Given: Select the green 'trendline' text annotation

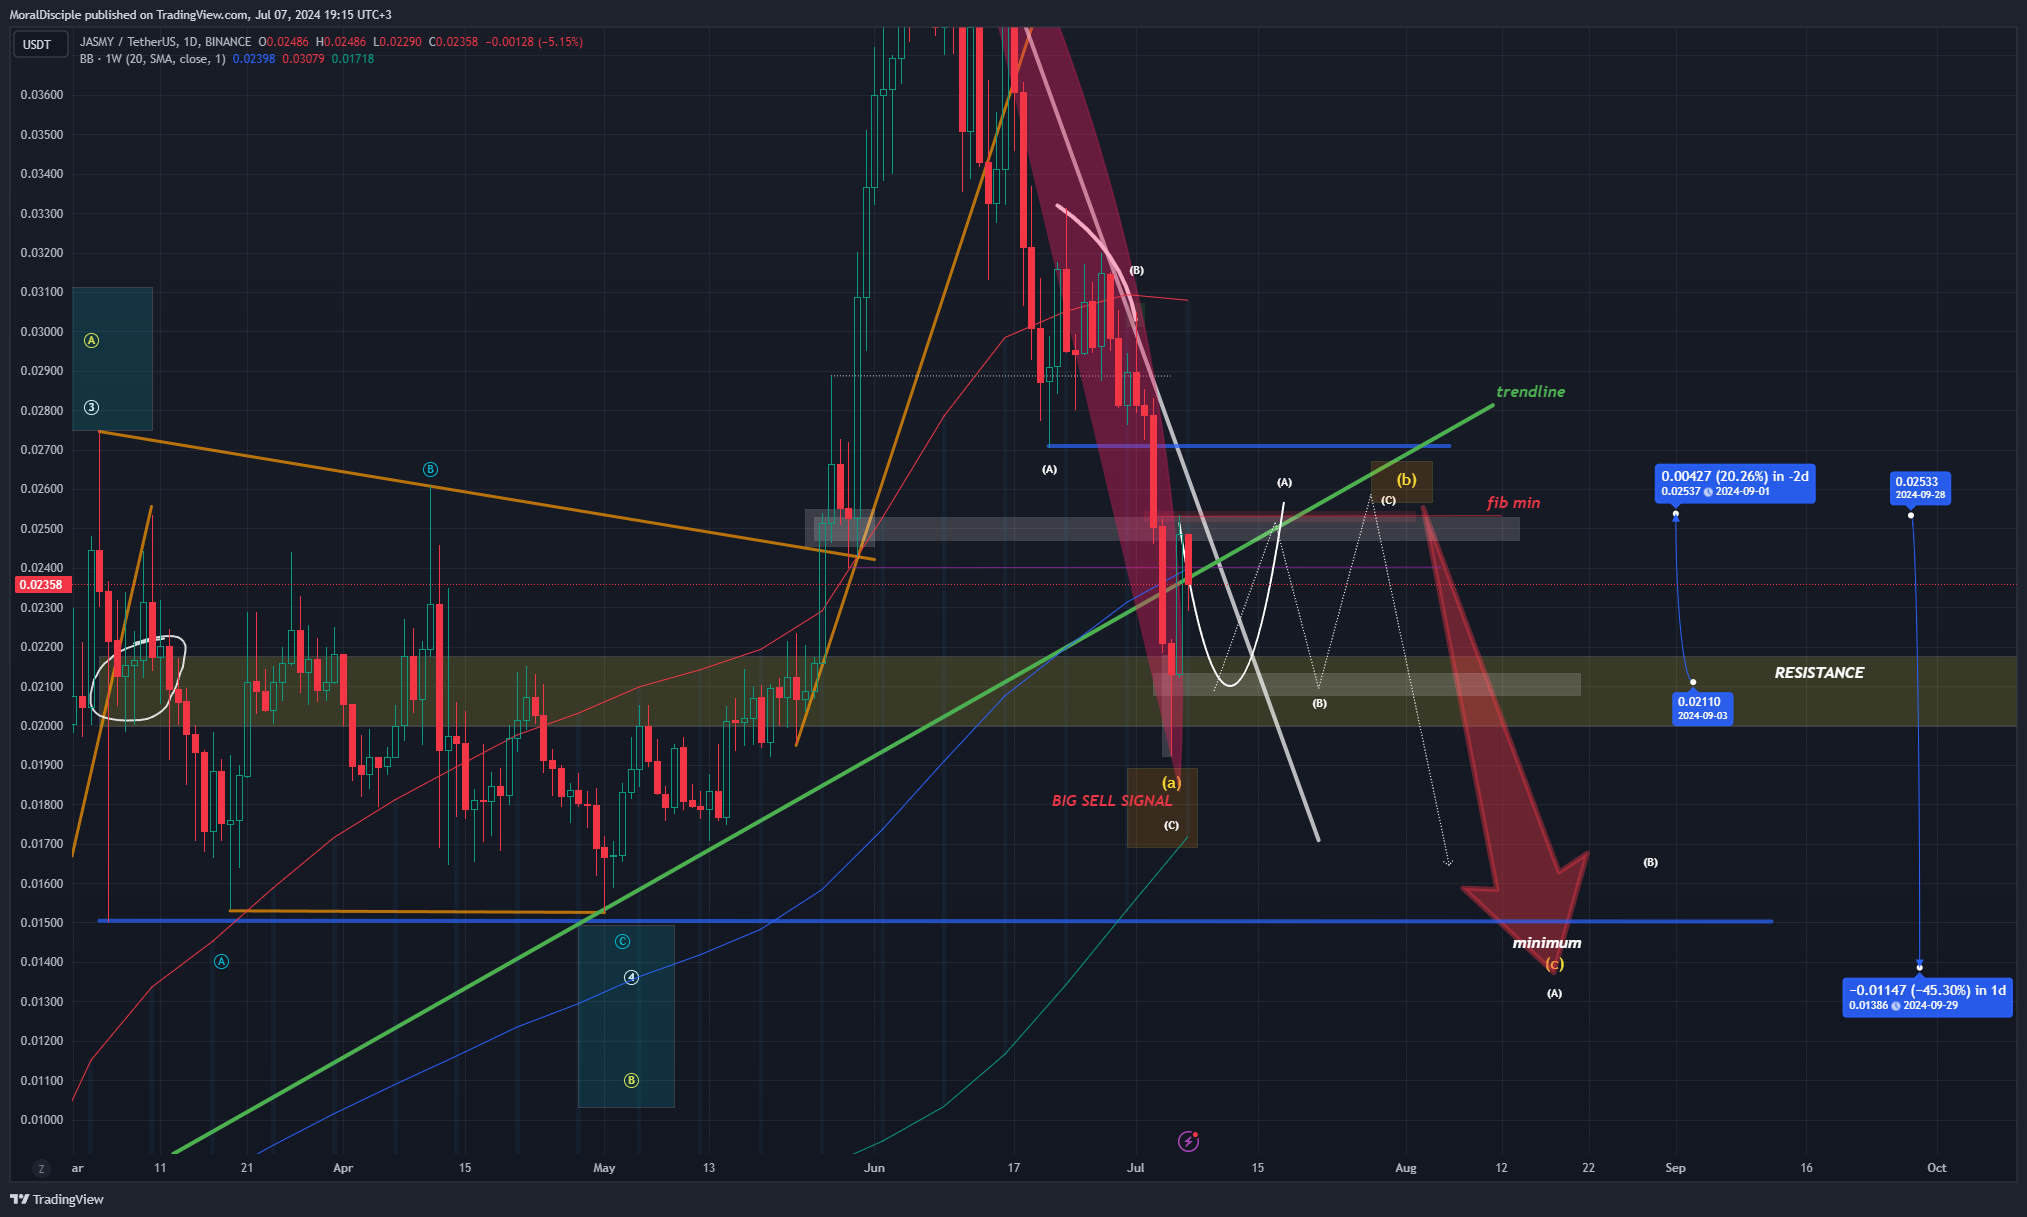Looking at the screenshot, I should (x=1531, y=392).
